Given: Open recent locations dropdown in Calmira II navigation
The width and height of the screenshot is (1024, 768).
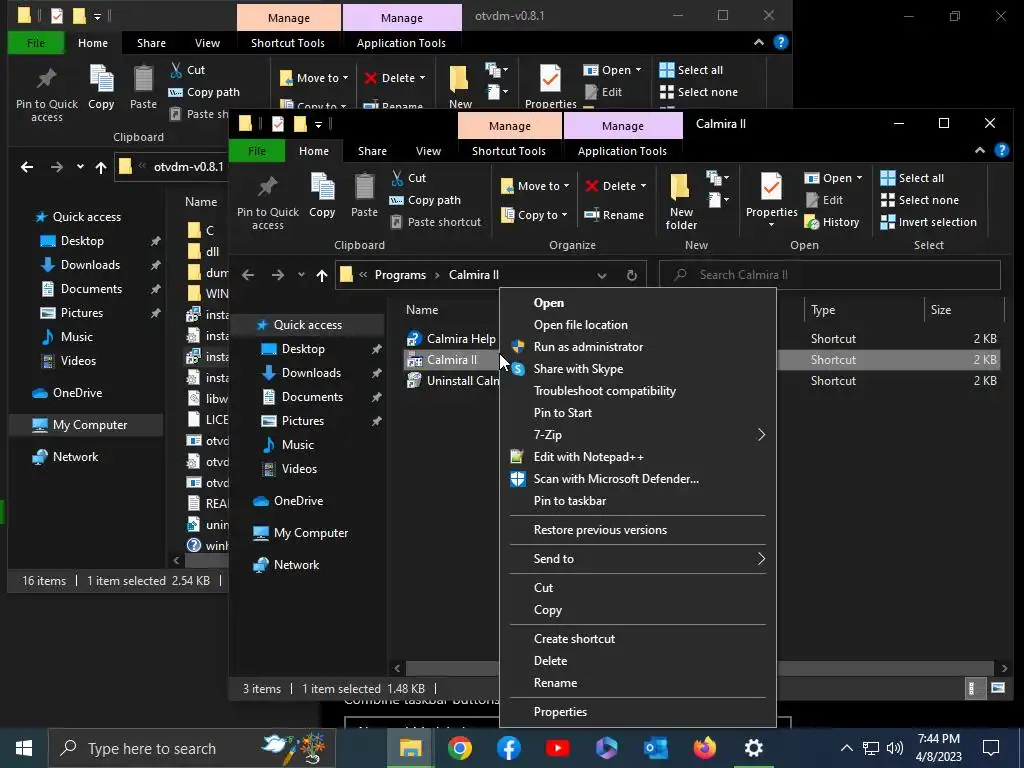Looking at the screenshot, I should [x=301, y=275].
